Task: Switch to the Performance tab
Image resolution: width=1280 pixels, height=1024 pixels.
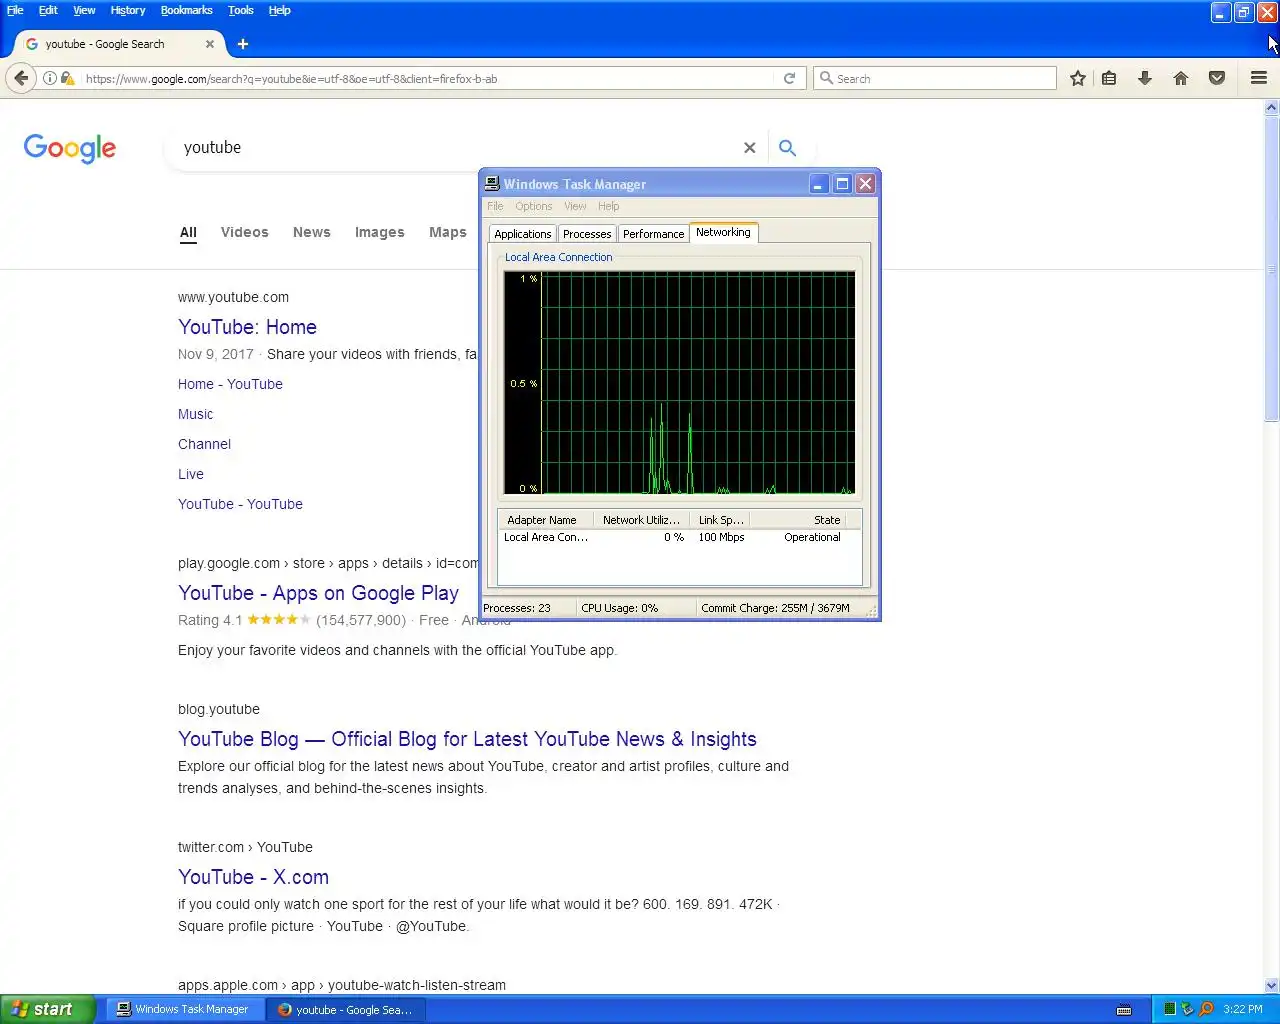Action: tap(653, 234)
